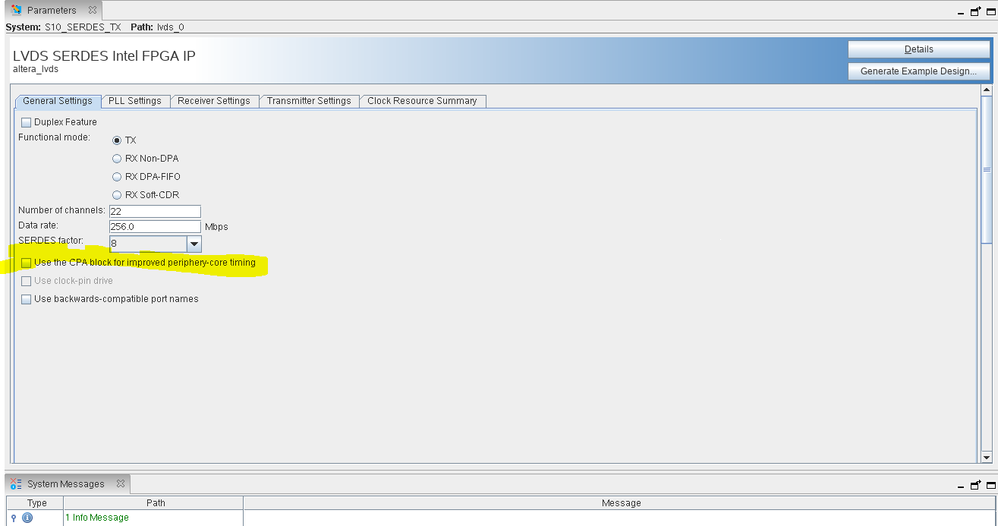
Task: Click the Functional mode label
Action: 54,138
